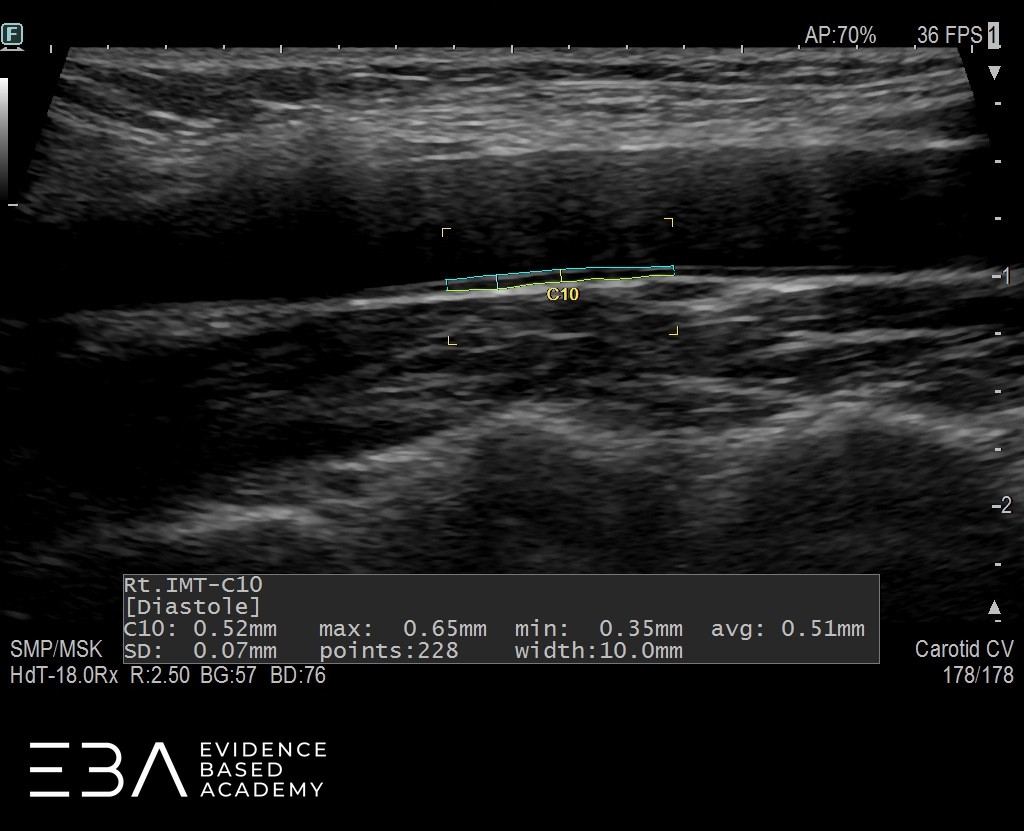Click the 178/178 frame counter
This screenshot has width=1024, height=831.
click(x=978, y=675)
